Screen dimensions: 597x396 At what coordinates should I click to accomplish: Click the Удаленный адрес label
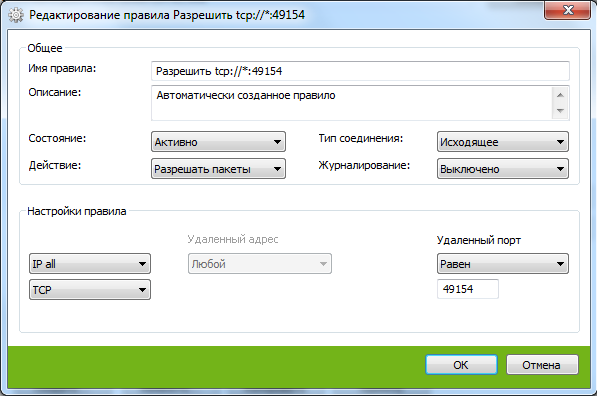pyautogui.click(x=233, y=239)
